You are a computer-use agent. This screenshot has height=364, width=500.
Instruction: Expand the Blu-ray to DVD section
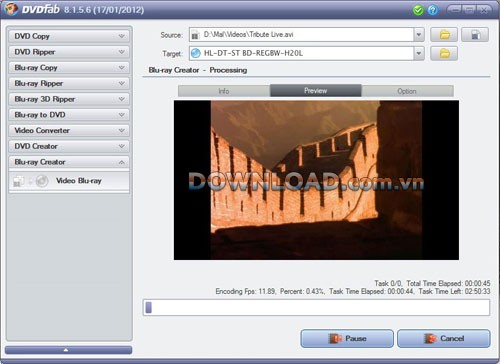[x=69, y=115]
